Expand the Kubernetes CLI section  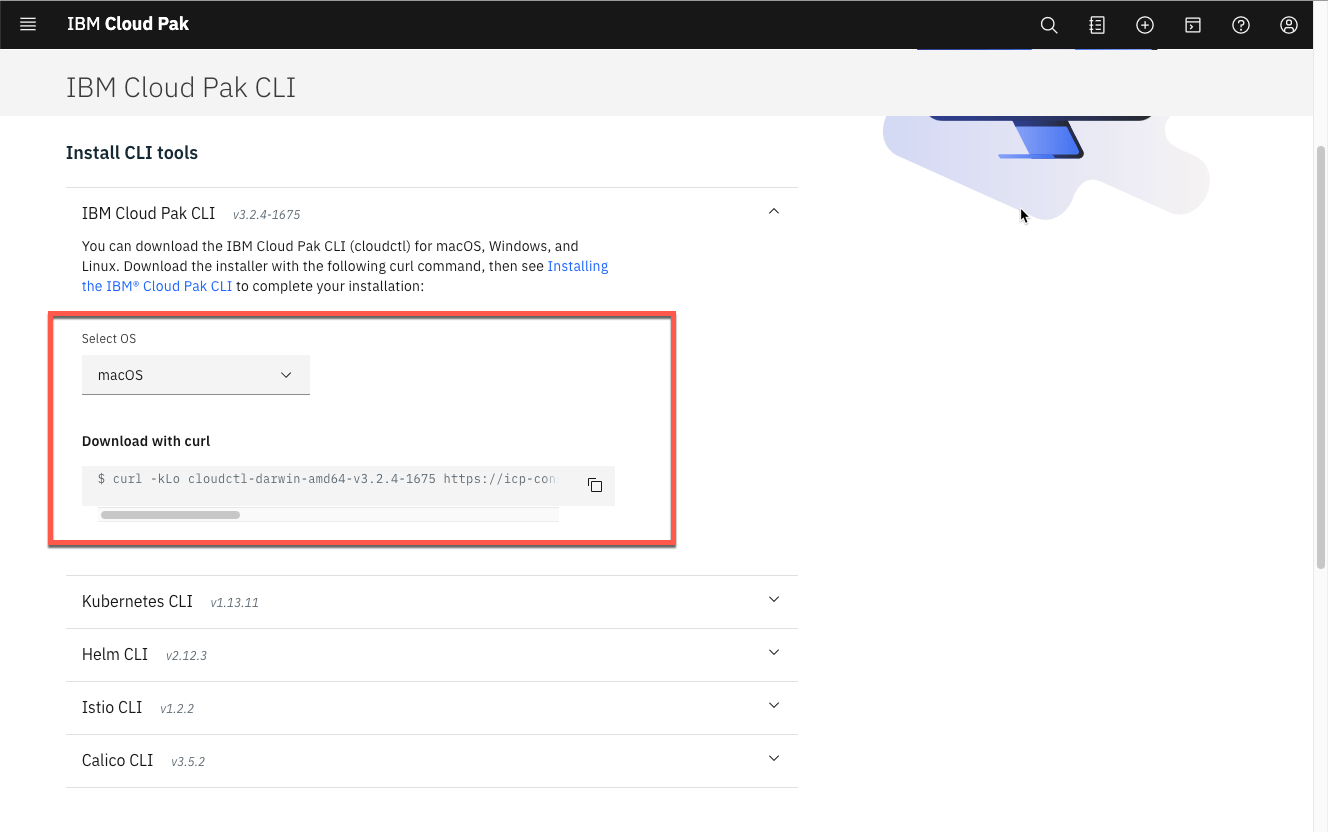coord(773,600)
